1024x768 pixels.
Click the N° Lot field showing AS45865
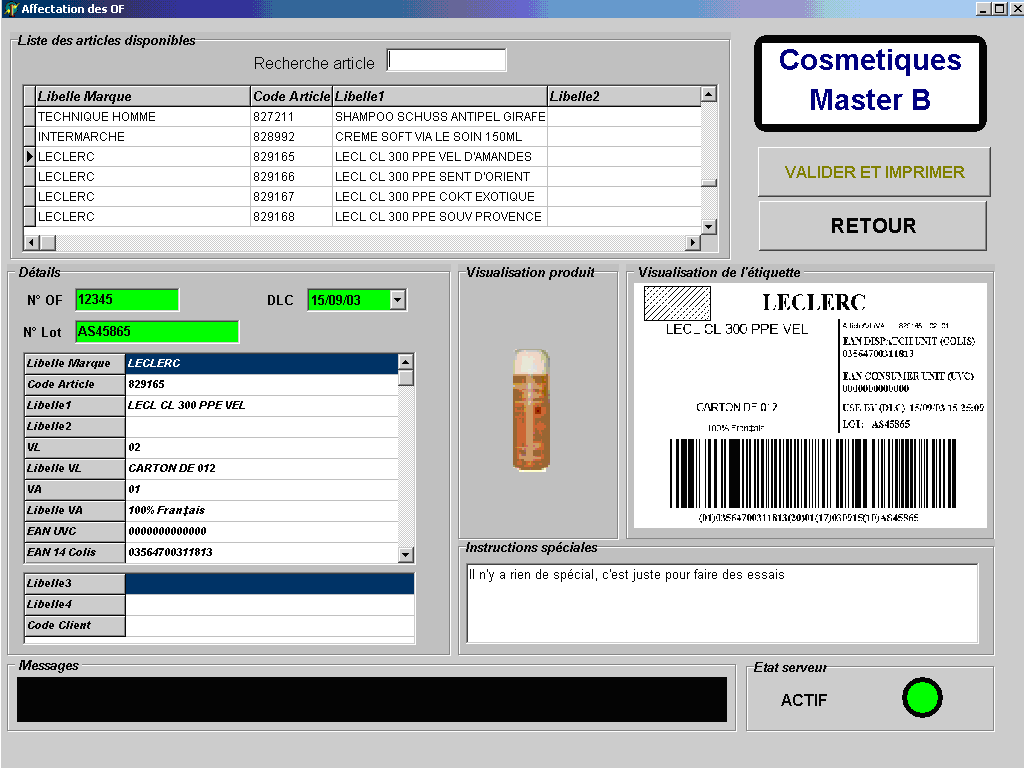(x=157, y=332)
